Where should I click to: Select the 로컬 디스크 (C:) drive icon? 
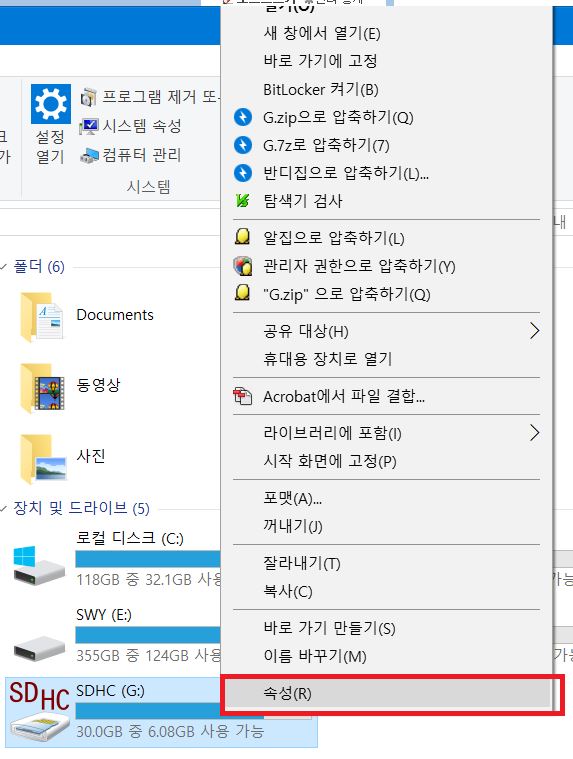pos(39,565)
